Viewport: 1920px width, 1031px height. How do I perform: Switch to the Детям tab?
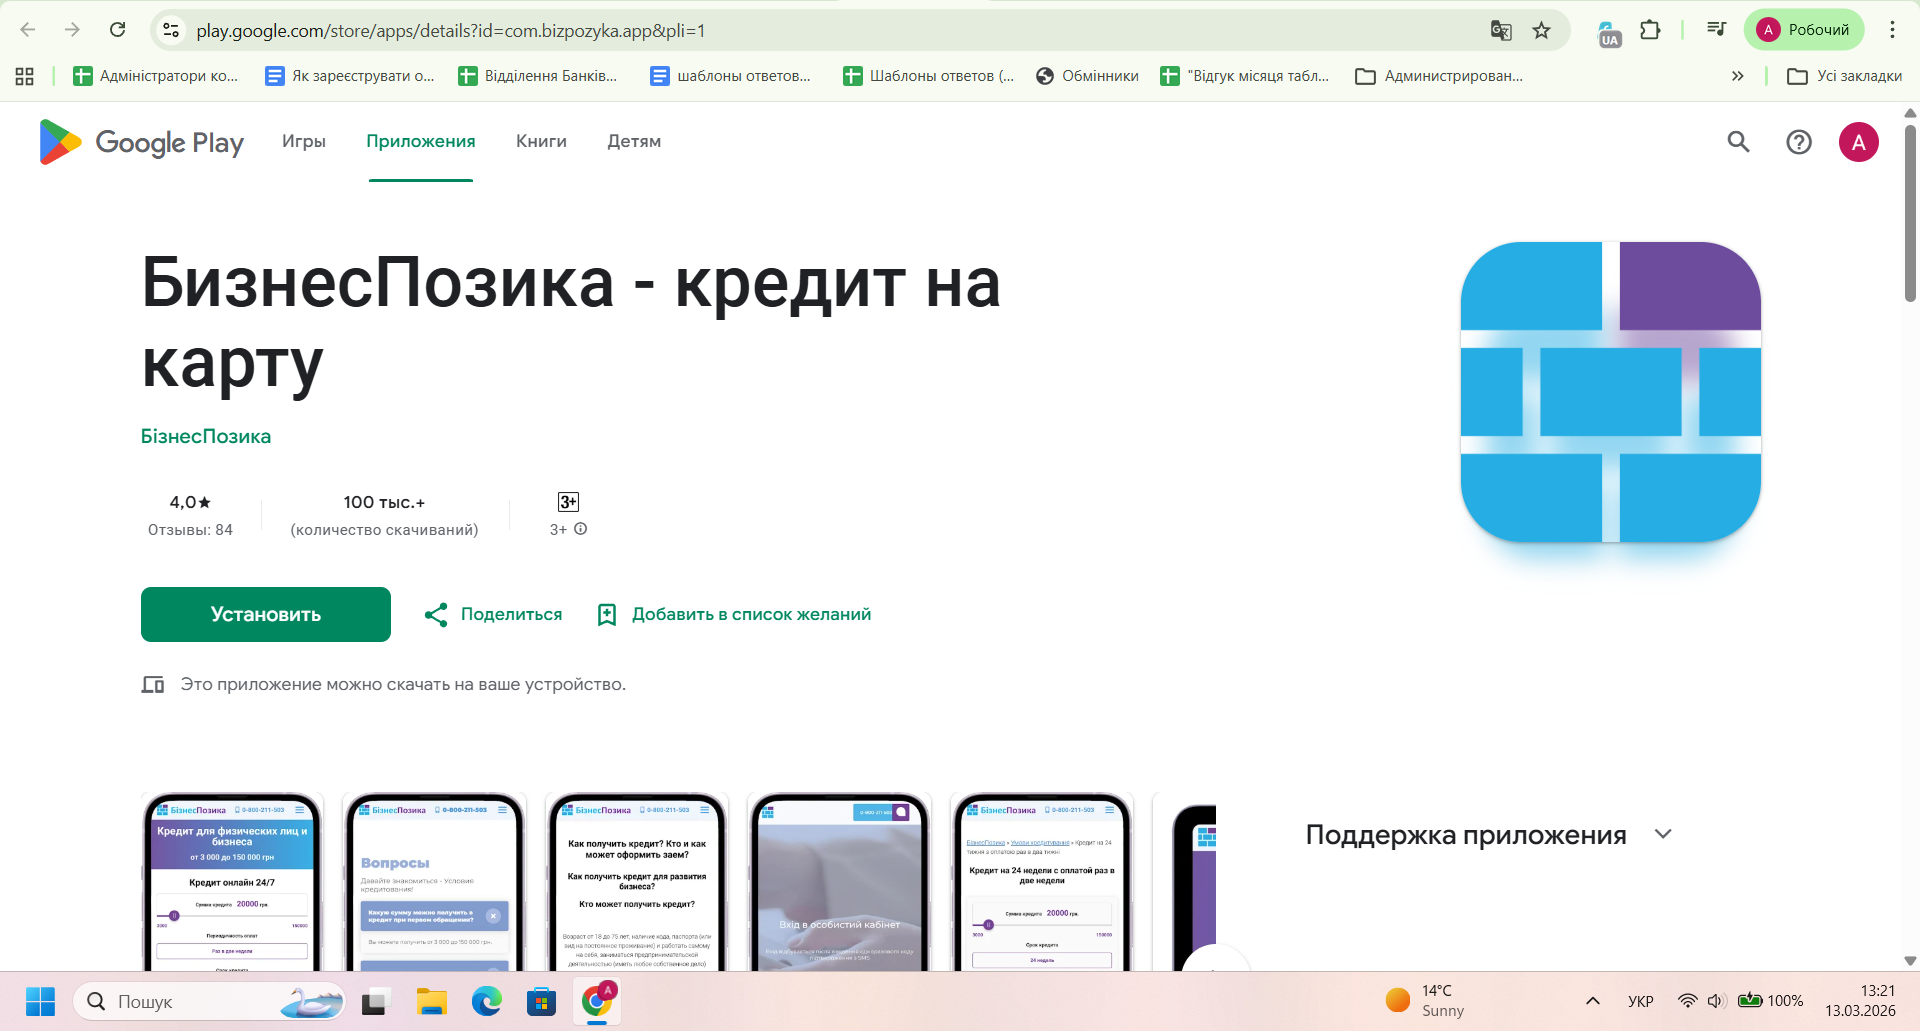(634, 141)
